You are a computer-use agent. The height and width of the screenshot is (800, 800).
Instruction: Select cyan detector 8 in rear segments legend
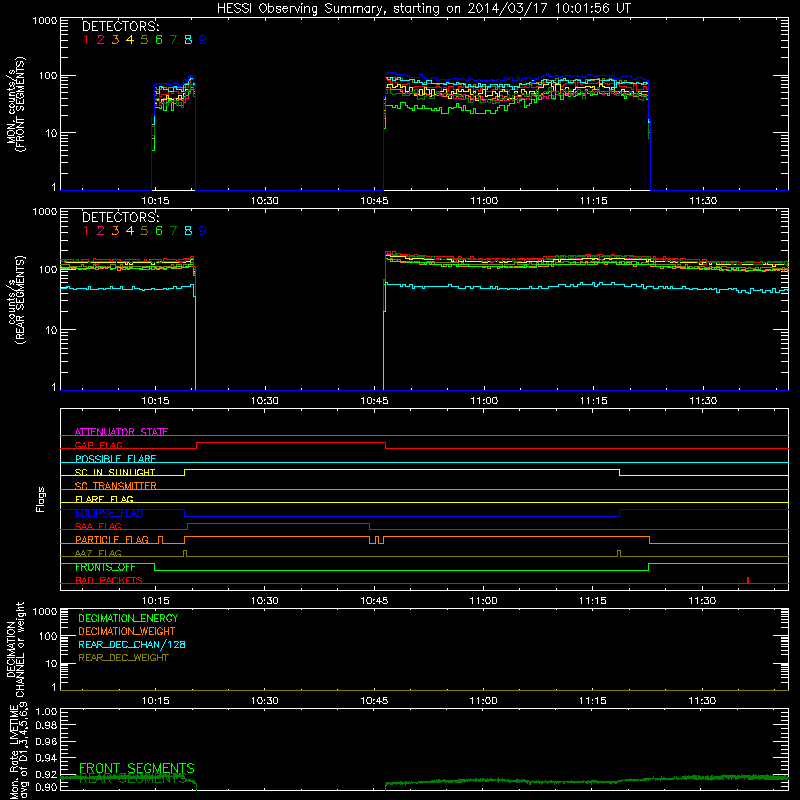(188, 231)
